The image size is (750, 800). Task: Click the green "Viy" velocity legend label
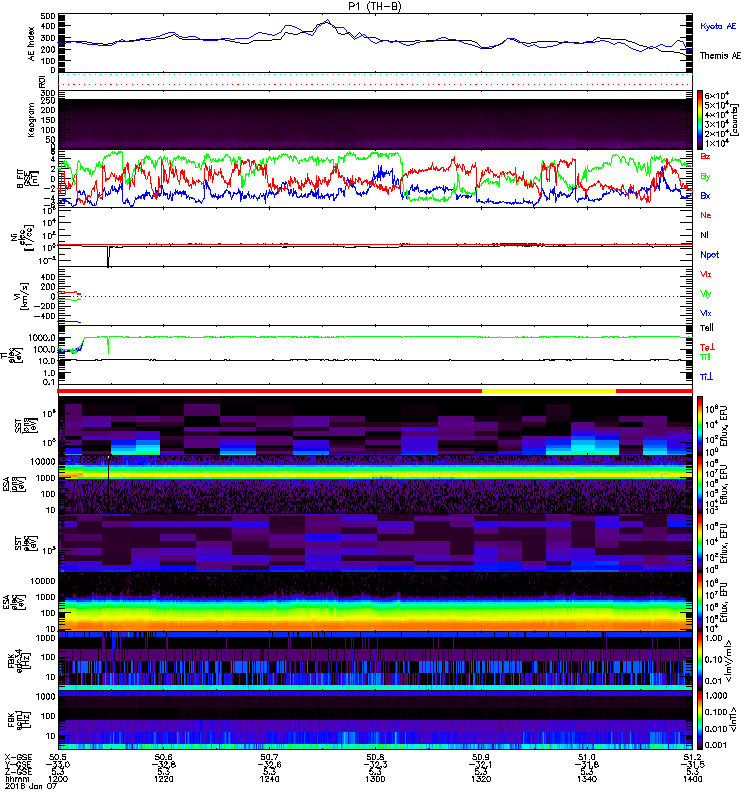(x=705, y=294)
